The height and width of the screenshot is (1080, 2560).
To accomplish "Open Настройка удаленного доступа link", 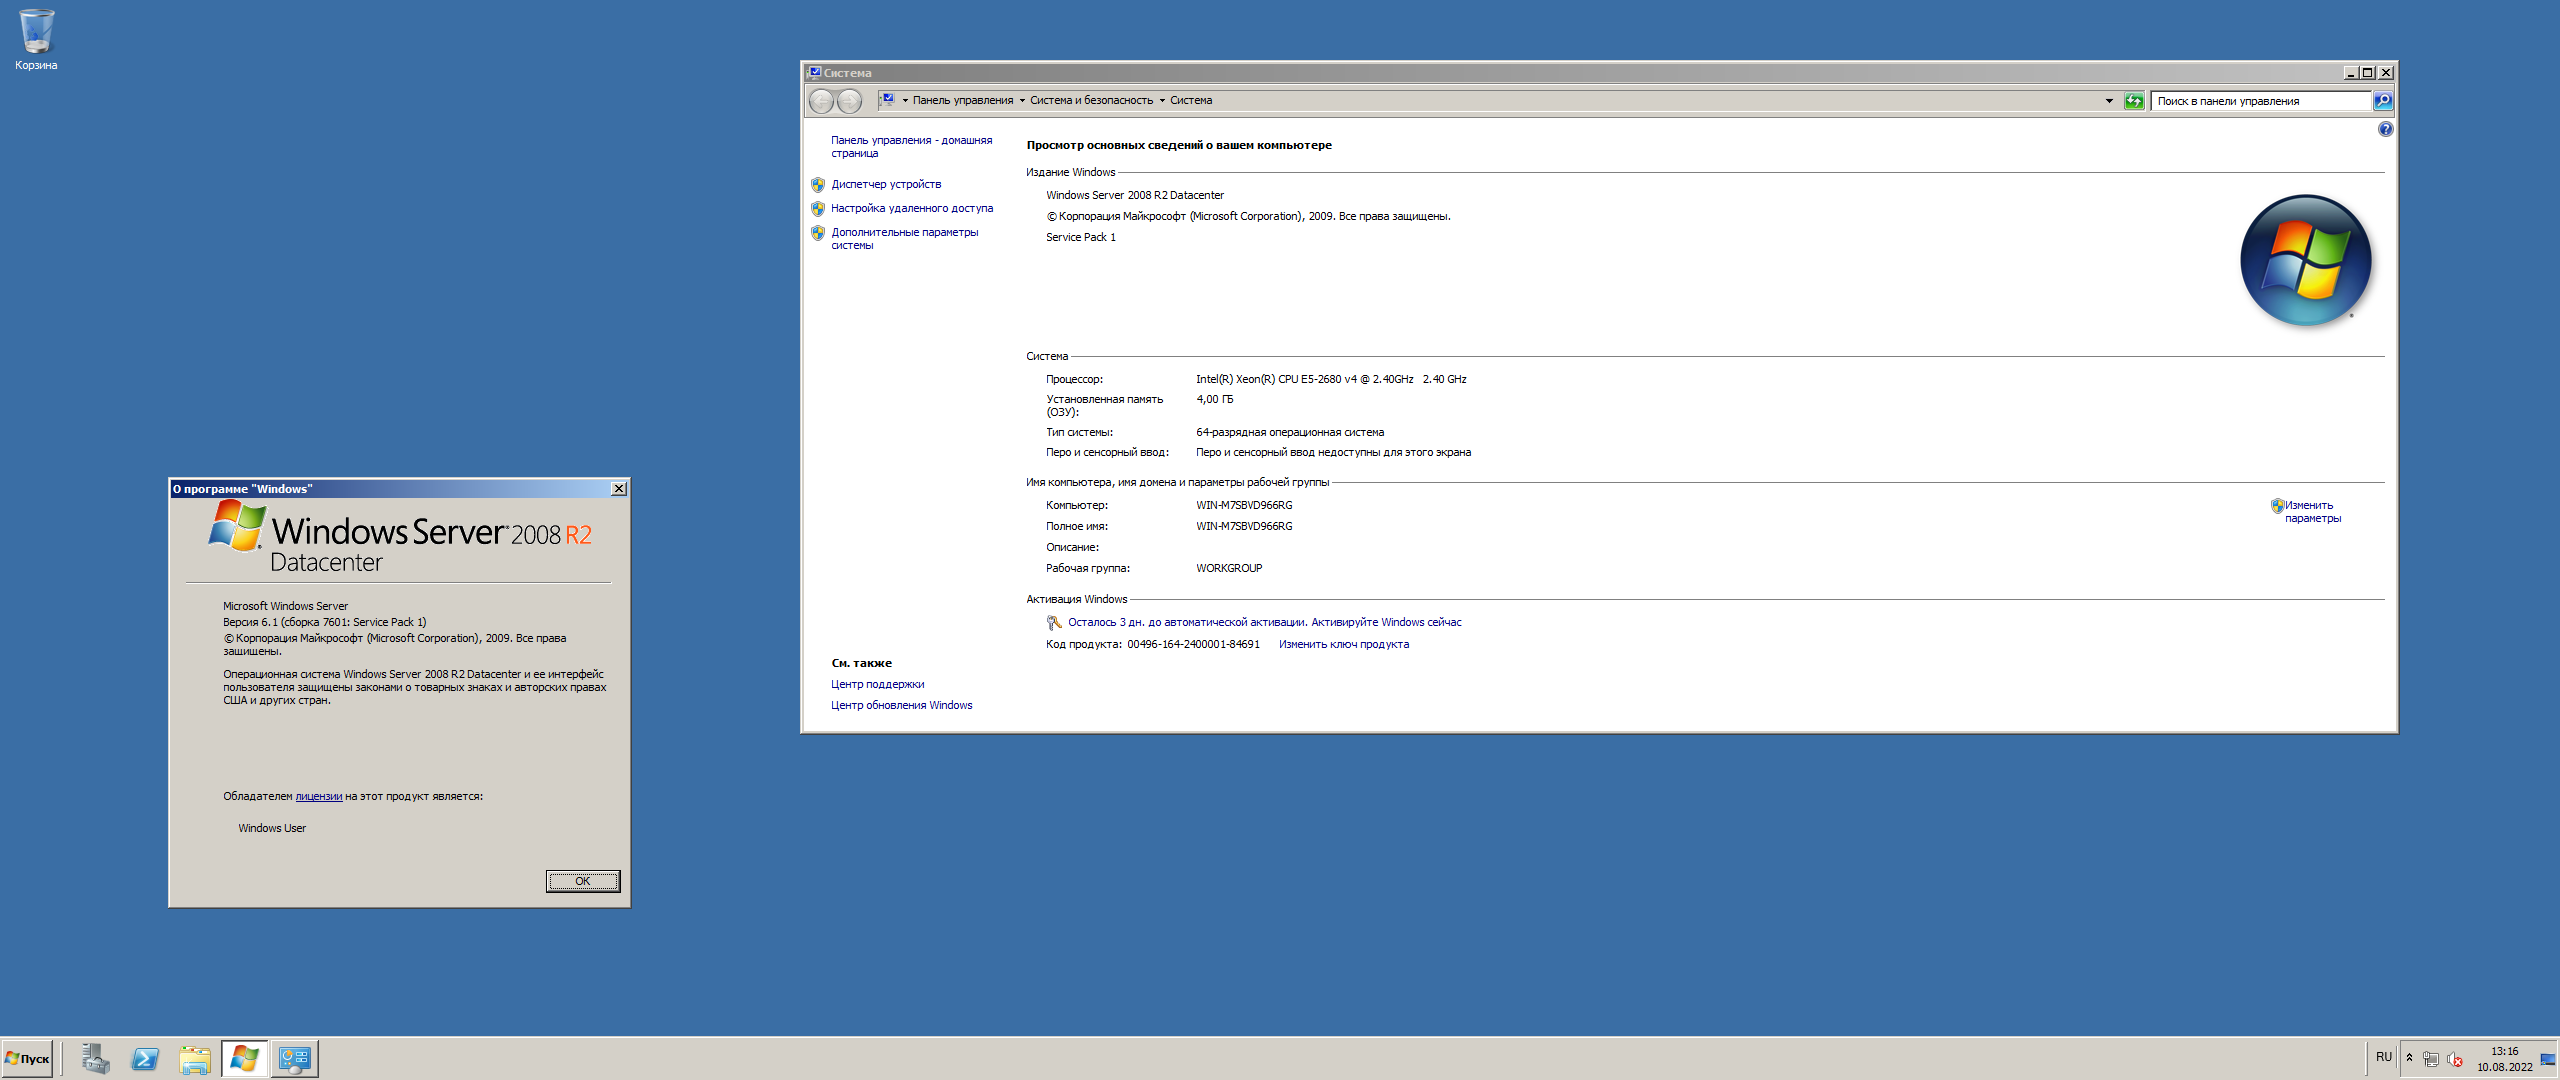I will [x=912, y=209].
